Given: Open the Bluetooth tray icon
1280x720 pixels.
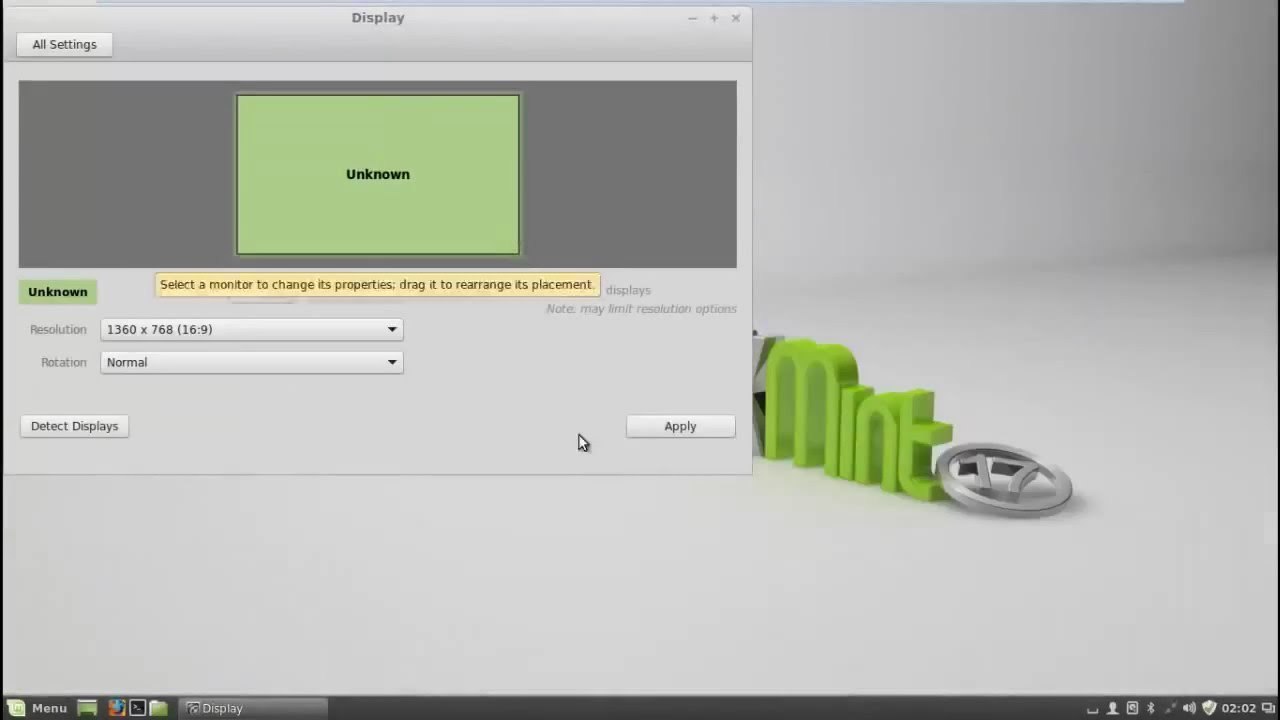Looking at the screenshot, I should coord(1151,708).
